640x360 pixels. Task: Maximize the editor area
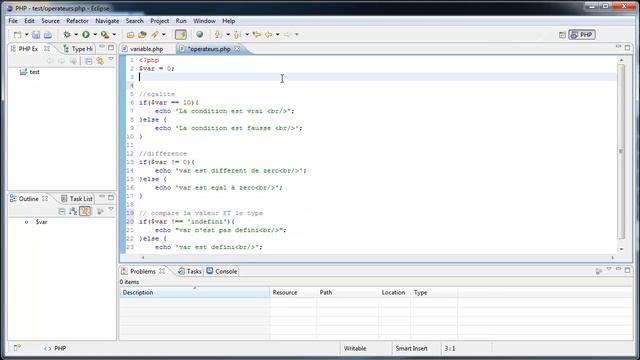click(627, 48)
